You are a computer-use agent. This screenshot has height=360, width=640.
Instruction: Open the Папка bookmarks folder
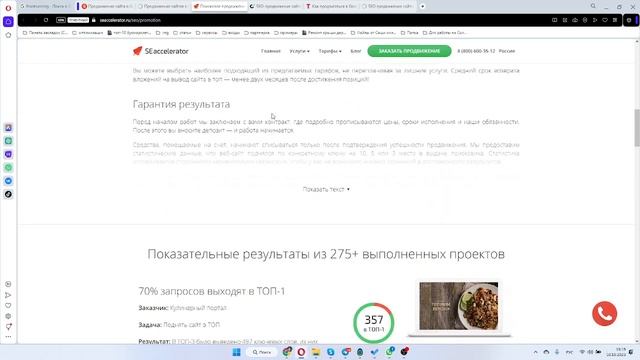(409, 32)
